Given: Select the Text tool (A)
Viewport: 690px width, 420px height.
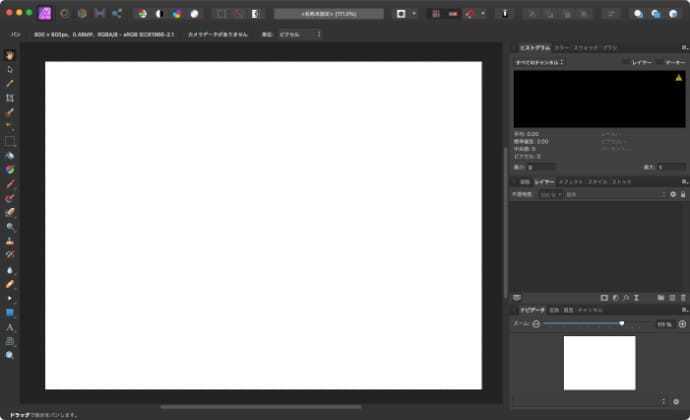Looking at the screenshot, I should [x=10, y=327].
